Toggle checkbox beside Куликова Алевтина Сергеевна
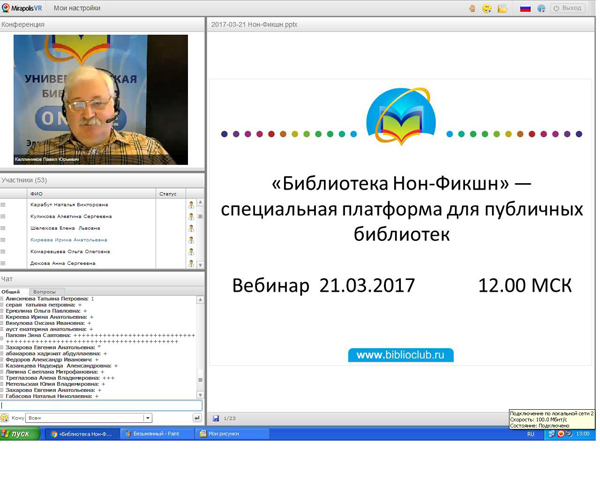Viewport: 600px width, 480px height. [3, 217]
